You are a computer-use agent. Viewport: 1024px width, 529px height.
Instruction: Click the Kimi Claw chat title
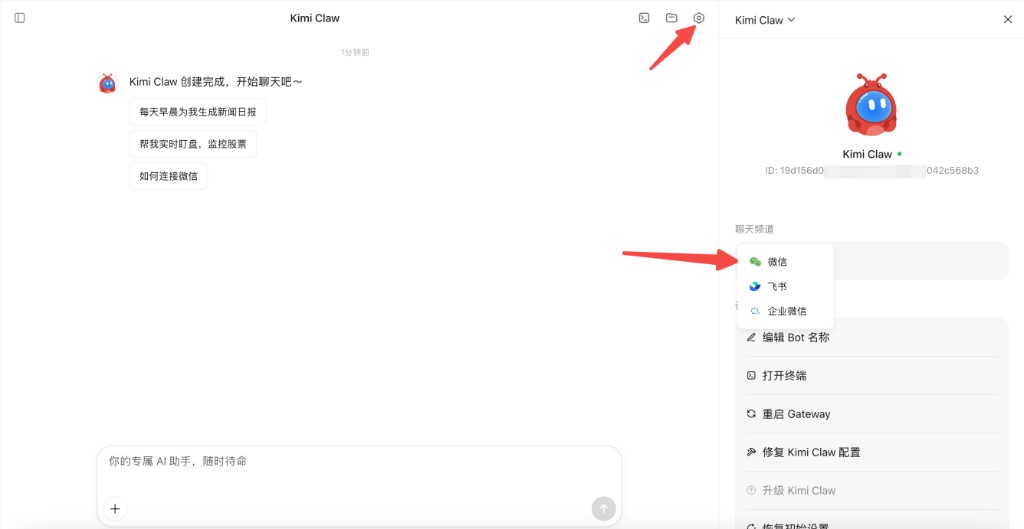(315, 18)
